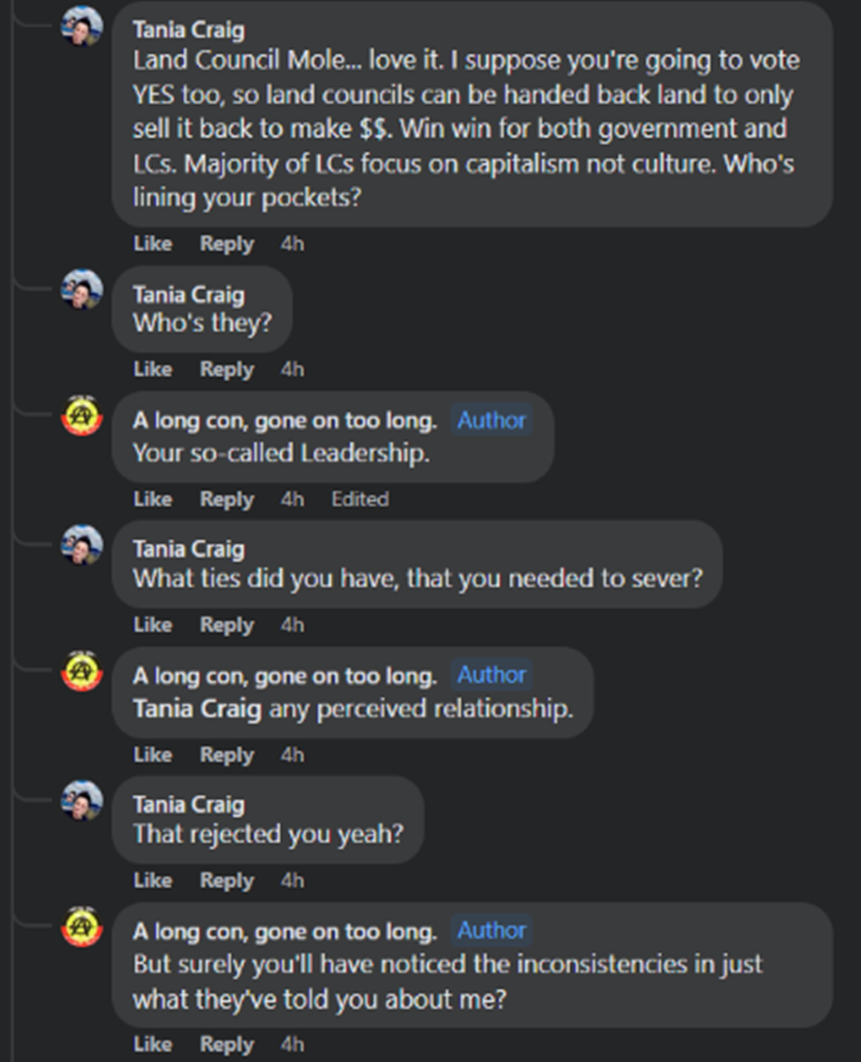Click page avatar beside "any perceived relationship" comment
The height and width of the screenshot is (1062, 861).
tap(82, 672)
